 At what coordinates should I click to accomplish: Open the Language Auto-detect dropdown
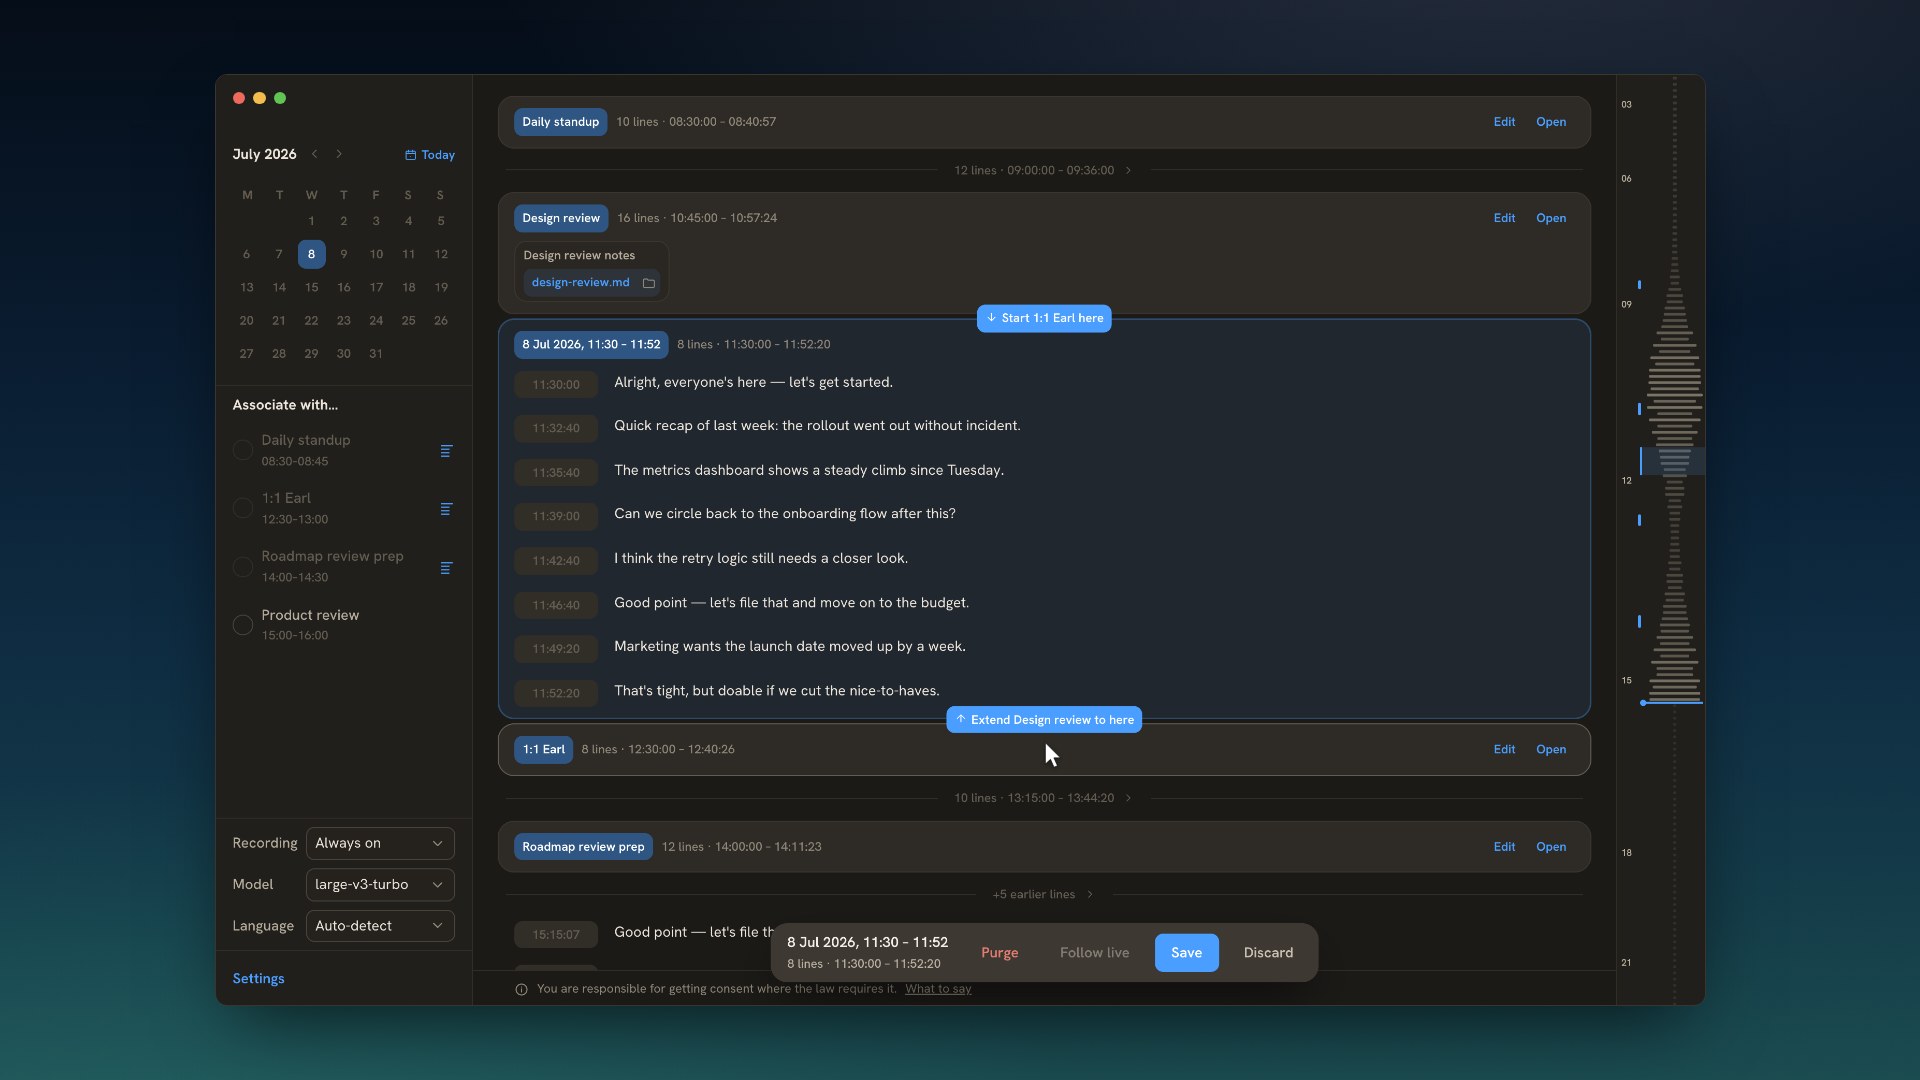(x=380, y=926)
